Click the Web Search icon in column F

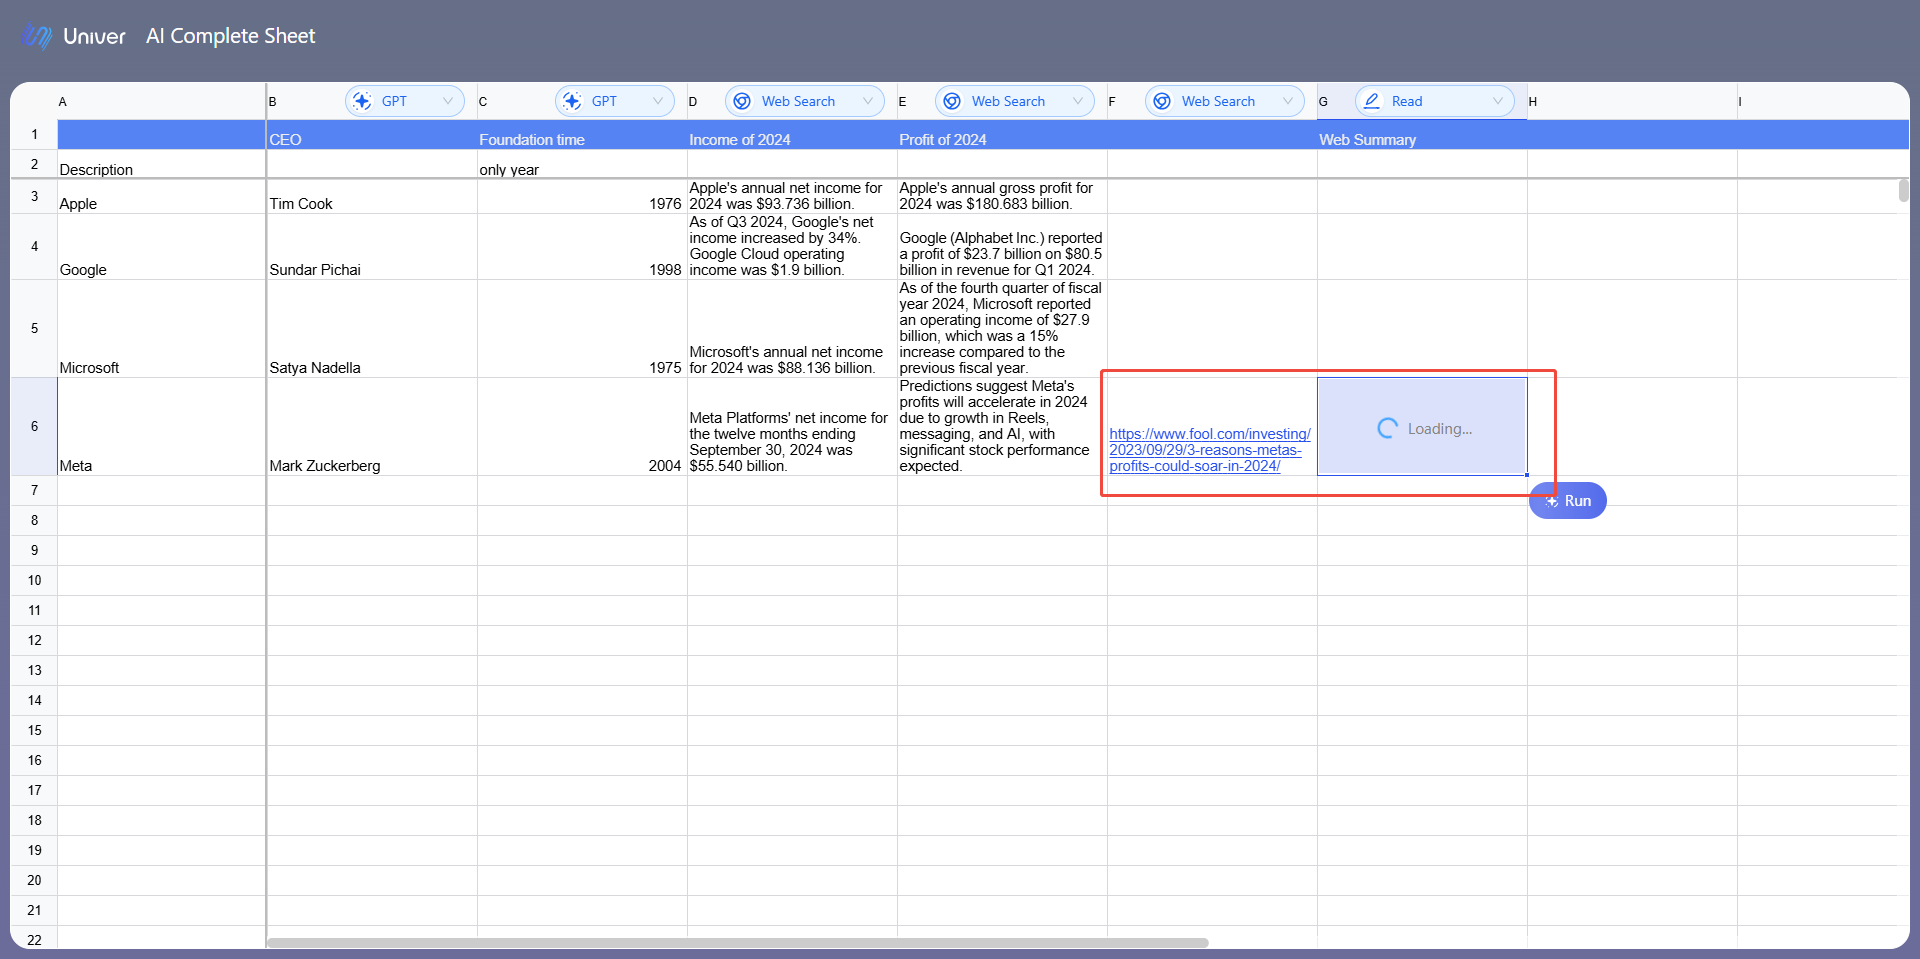point(1163,101)
